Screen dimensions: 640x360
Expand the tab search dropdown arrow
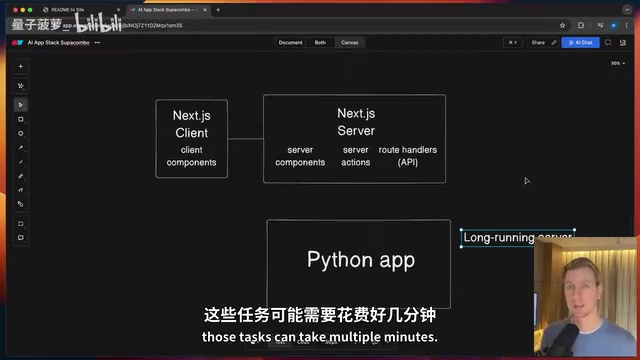tap(627, 10)
